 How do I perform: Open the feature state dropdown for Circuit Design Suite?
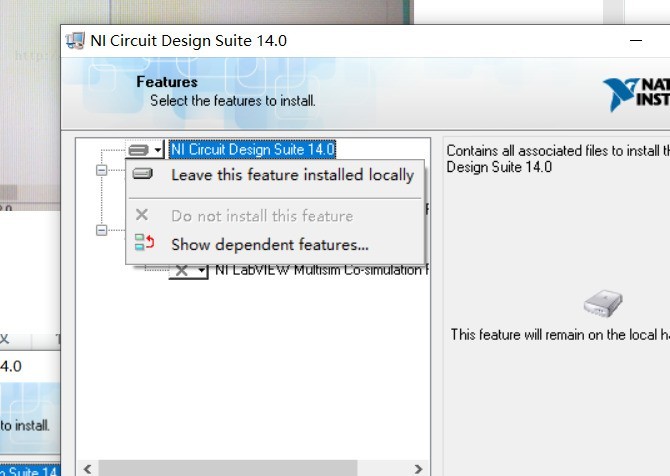pos(158,150)
